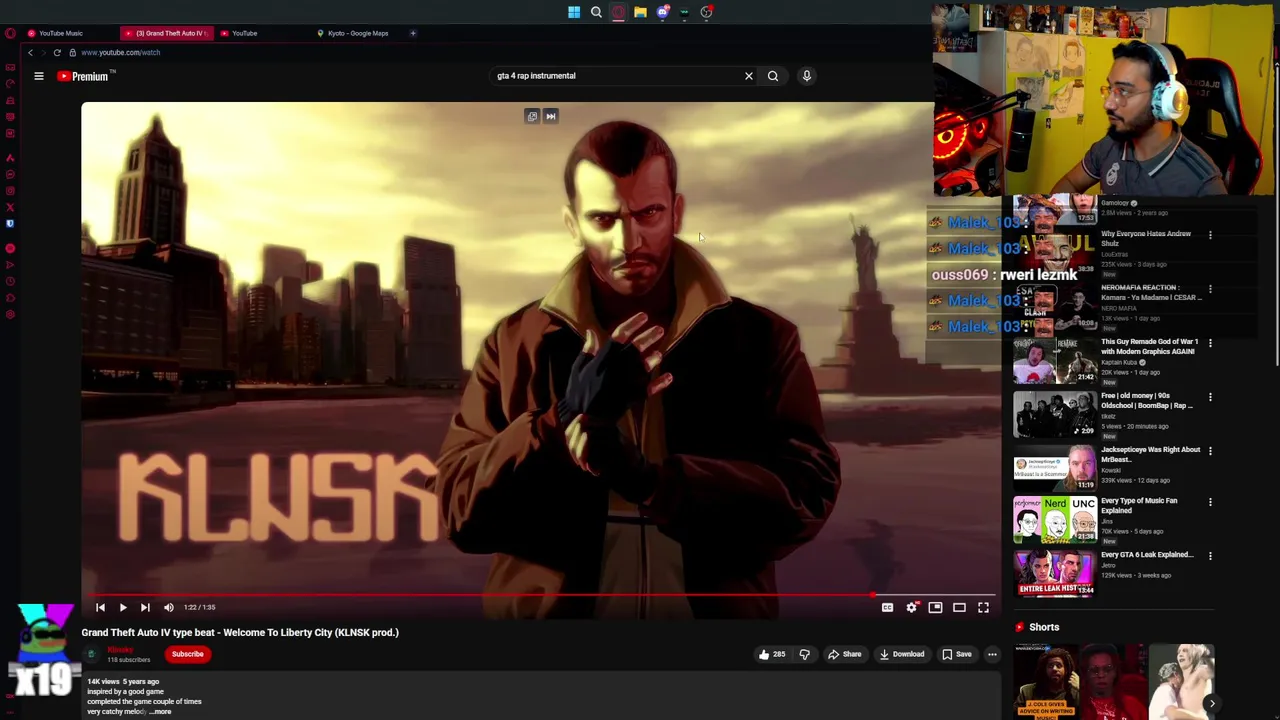Seek on the red video progress bar

pos(538,595)
